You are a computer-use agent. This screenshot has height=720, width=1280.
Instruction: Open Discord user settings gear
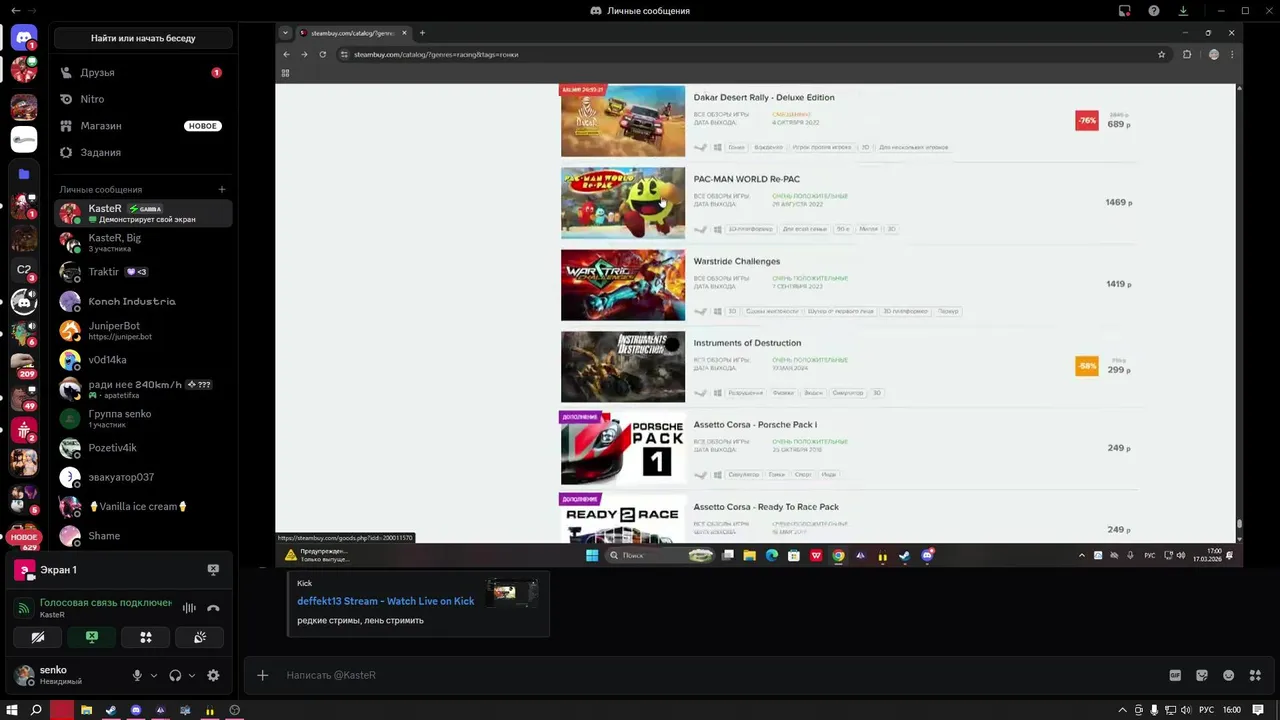(213, 675)
